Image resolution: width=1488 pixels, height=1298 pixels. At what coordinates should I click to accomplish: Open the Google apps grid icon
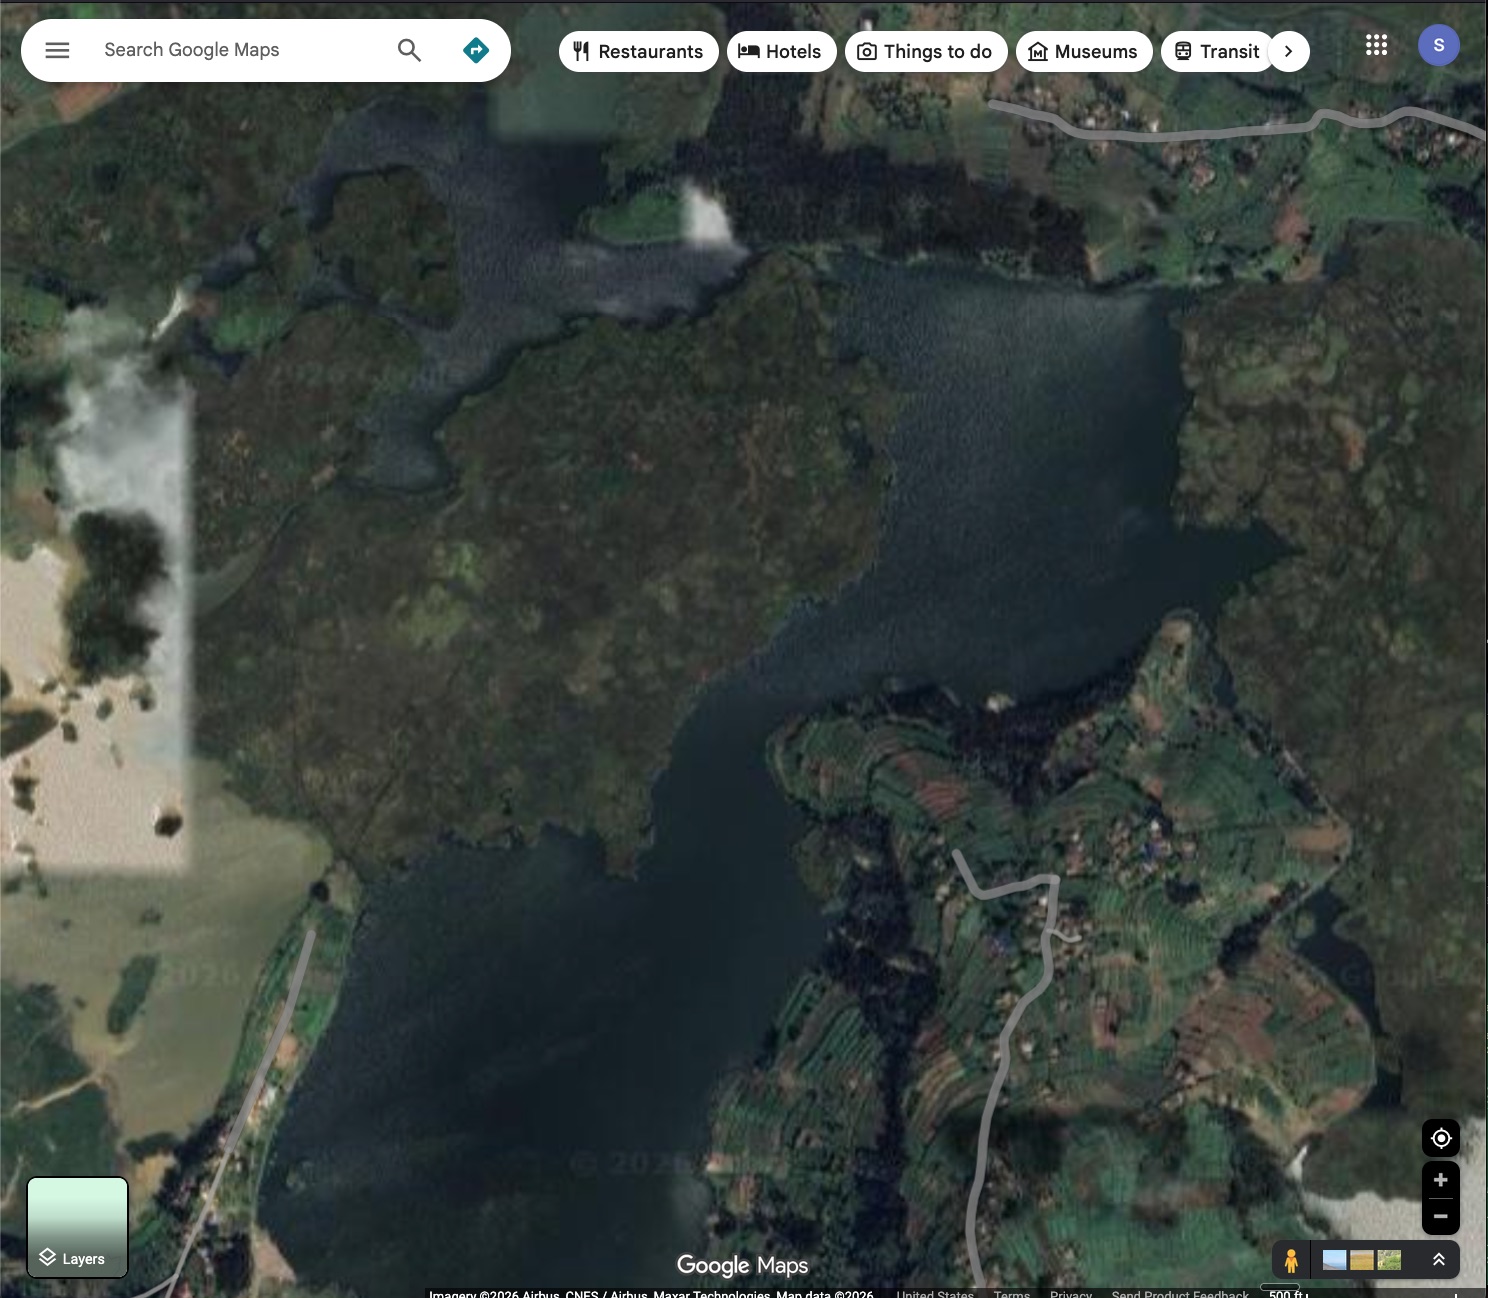(x=1377, y=45)
